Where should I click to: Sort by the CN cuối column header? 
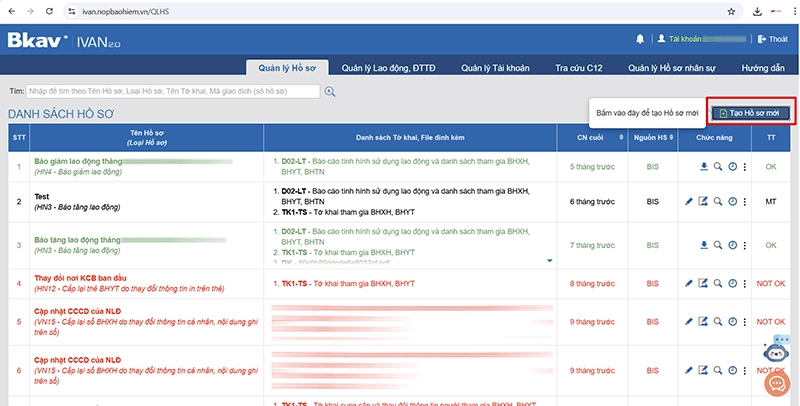(589, 137)
